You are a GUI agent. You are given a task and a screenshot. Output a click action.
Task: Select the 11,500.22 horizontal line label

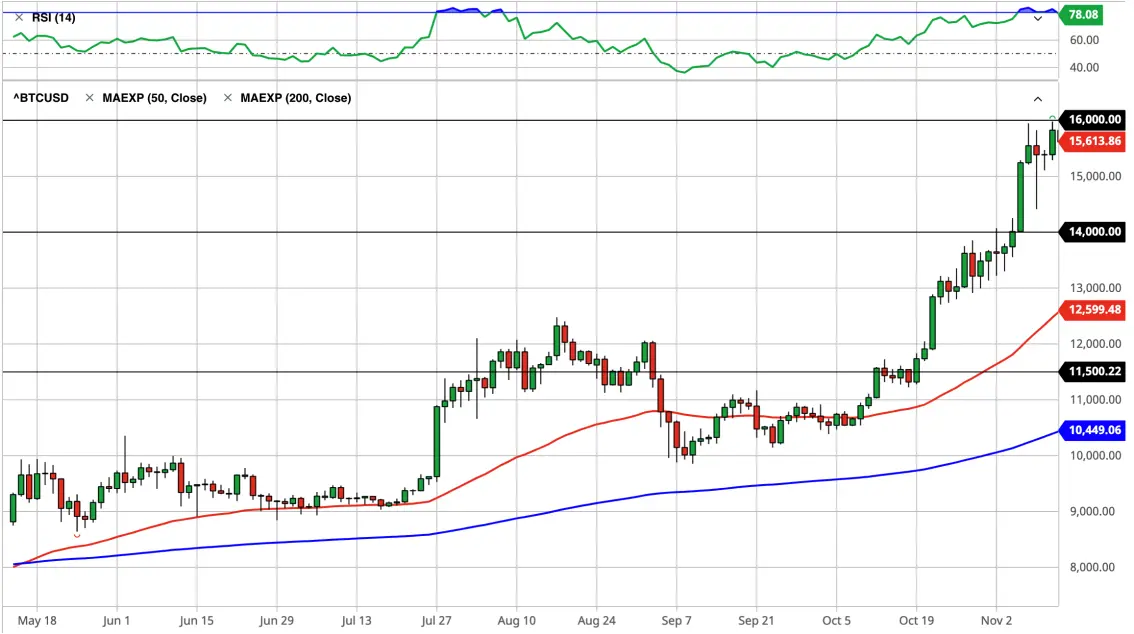click(x=1093, y=372)
